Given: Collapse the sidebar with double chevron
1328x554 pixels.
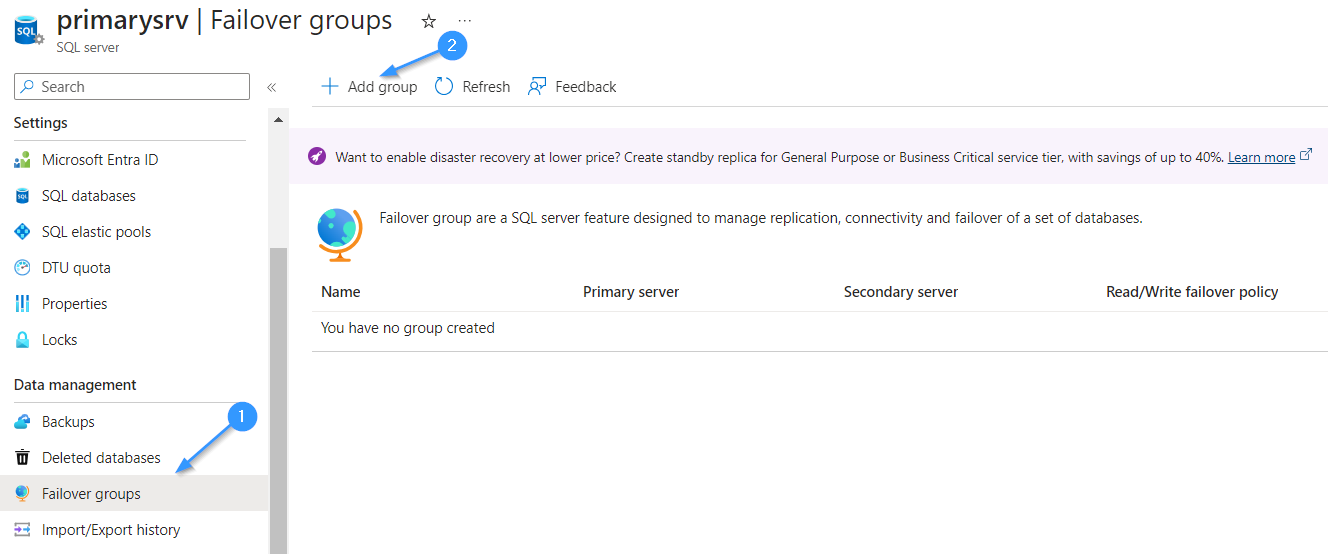Looking at the screenshot, I should (x=271, y=87).
